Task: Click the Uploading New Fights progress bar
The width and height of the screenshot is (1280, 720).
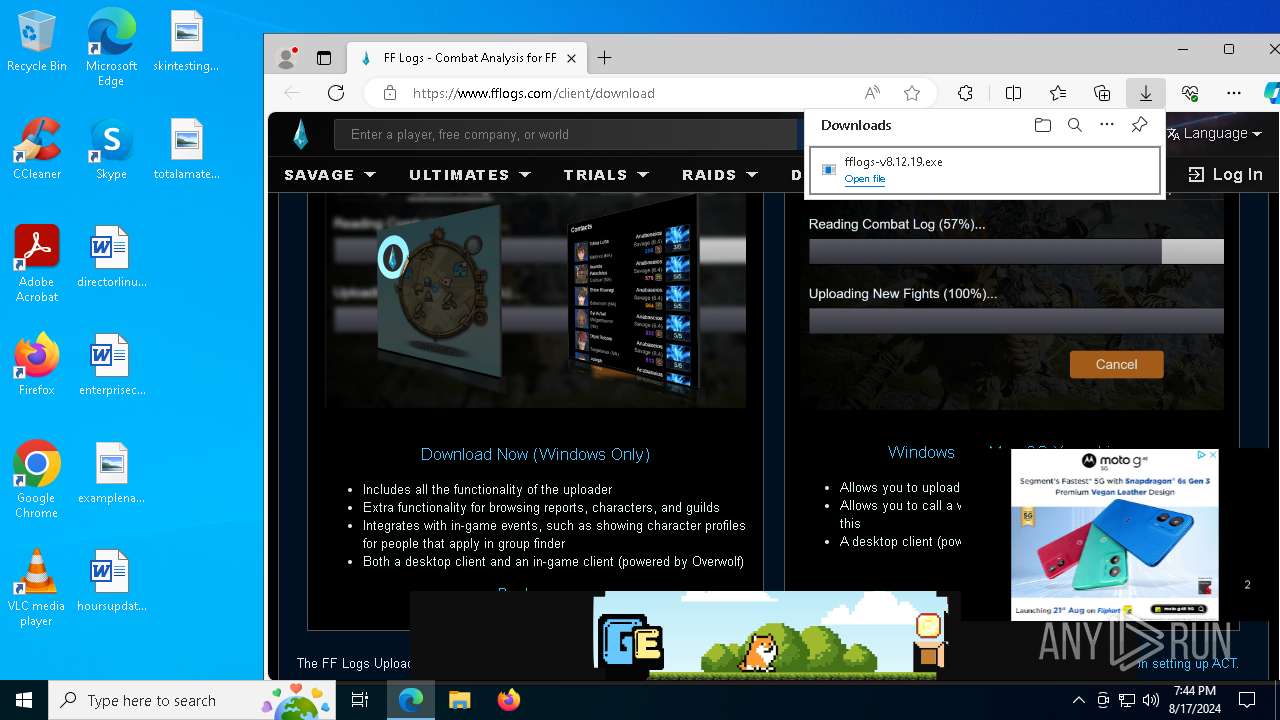Action: (1016, 320)
